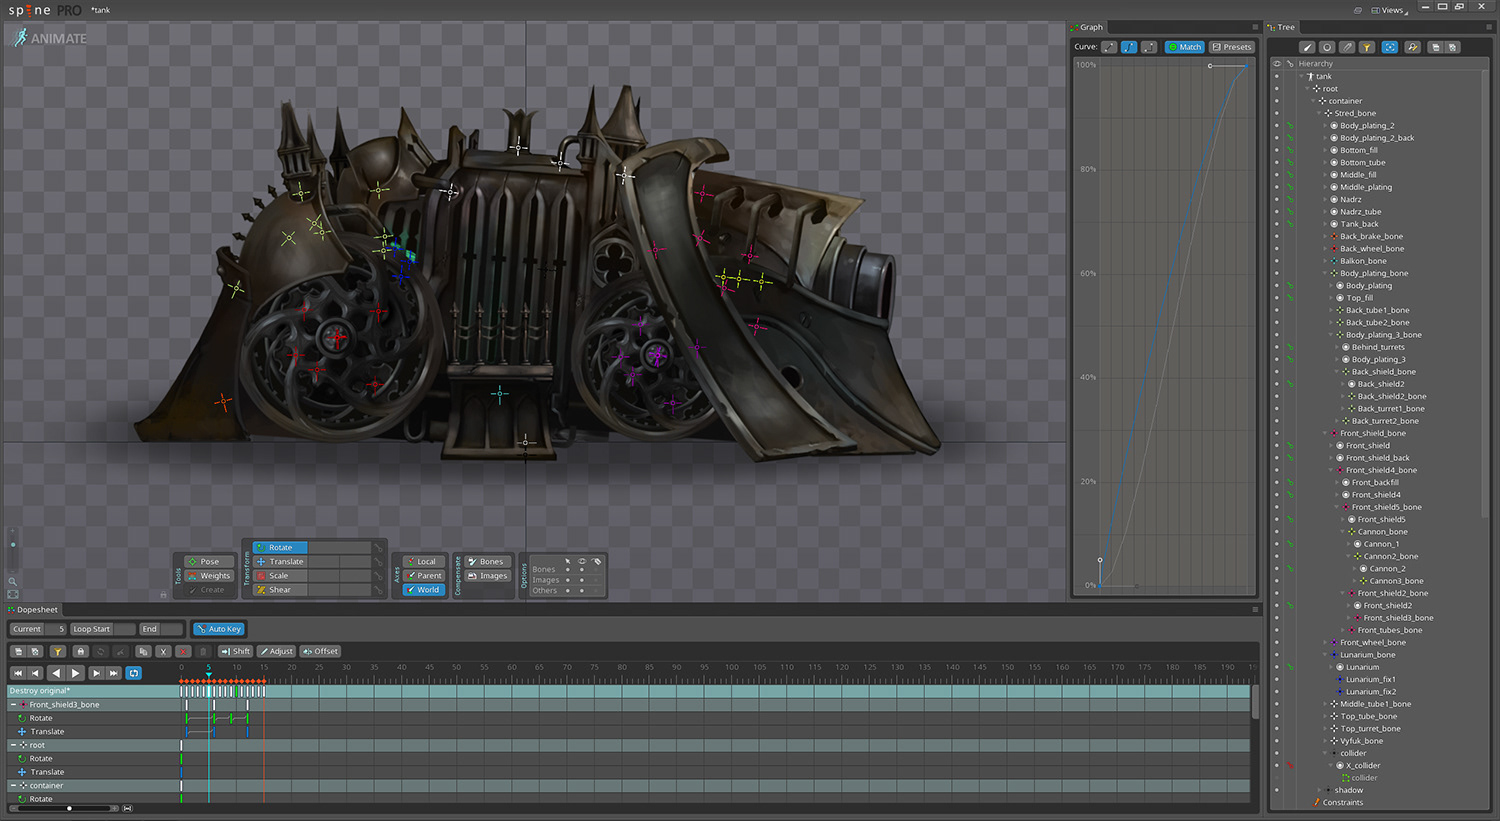Select the Shear transform tool

[x=279, y=590]
